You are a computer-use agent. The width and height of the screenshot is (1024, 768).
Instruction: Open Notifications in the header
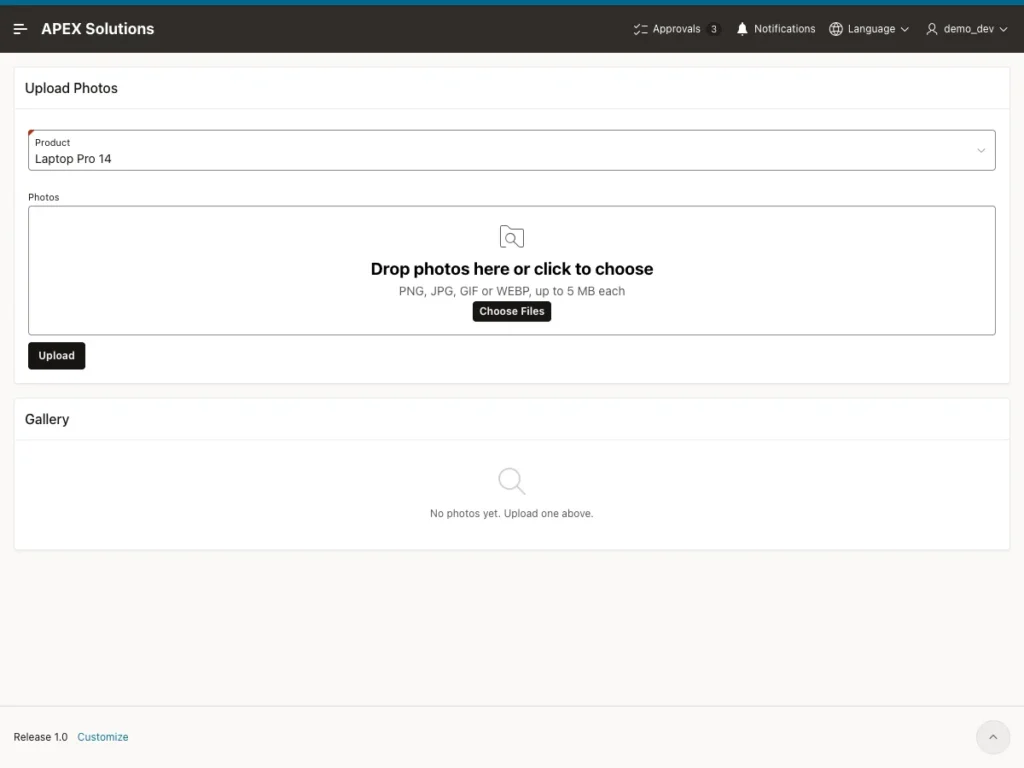pos(776,29)
